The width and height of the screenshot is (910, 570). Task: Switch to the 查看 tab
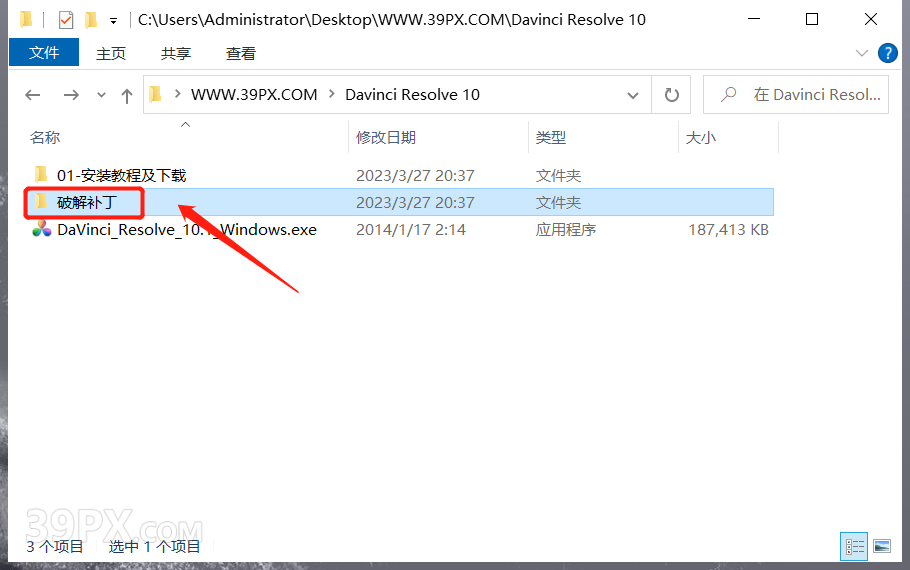240,53
